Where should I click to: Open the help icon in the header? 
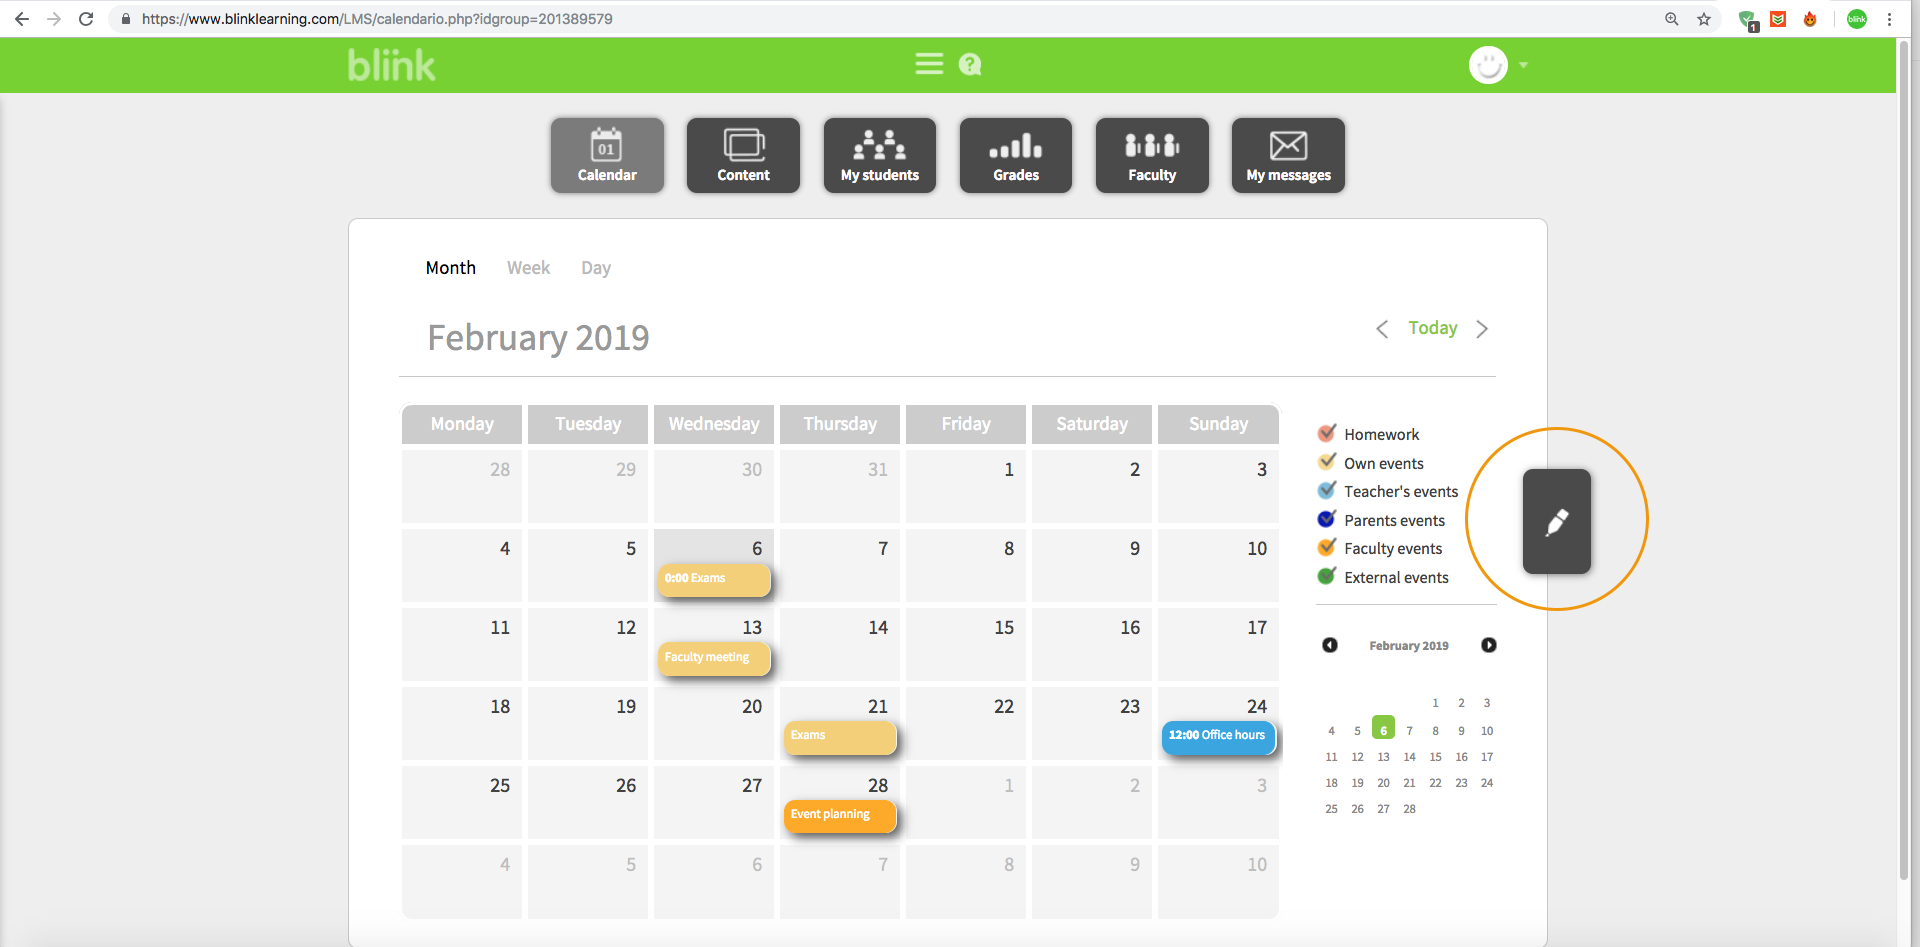[969, 64]
